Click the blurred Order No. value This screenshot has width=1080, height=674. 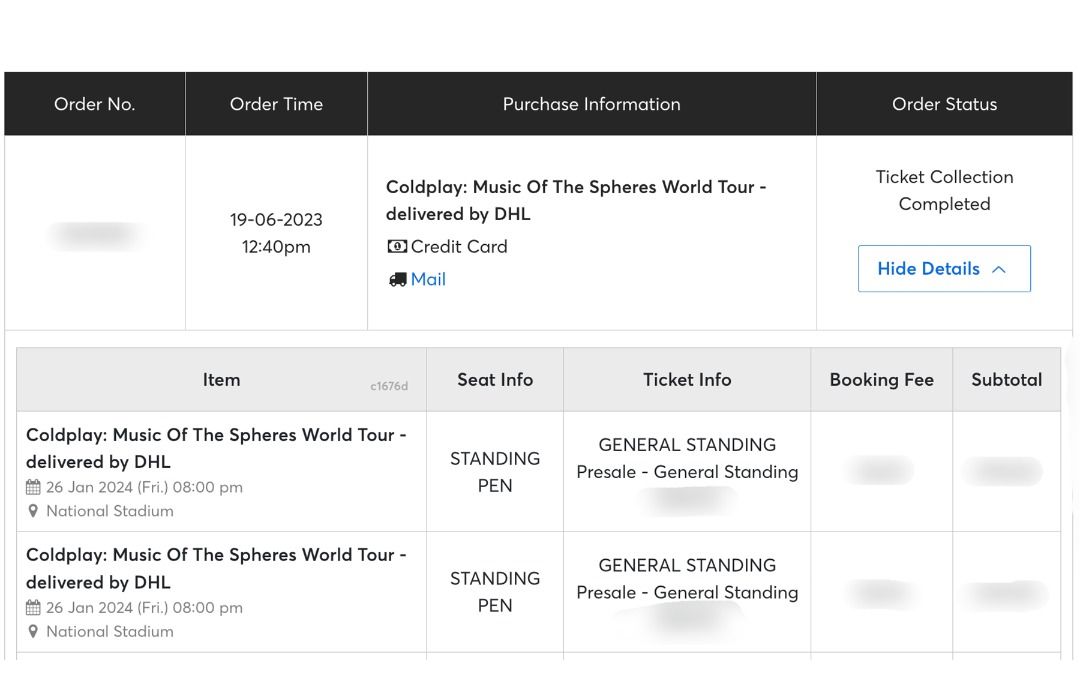tap(94, 233)
